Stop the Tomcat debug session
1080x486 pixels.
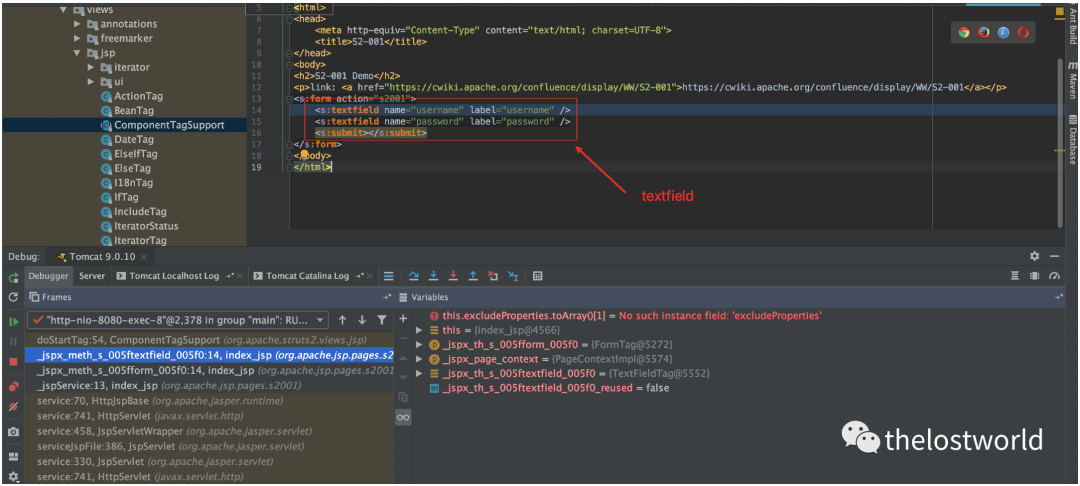point(13,361)
